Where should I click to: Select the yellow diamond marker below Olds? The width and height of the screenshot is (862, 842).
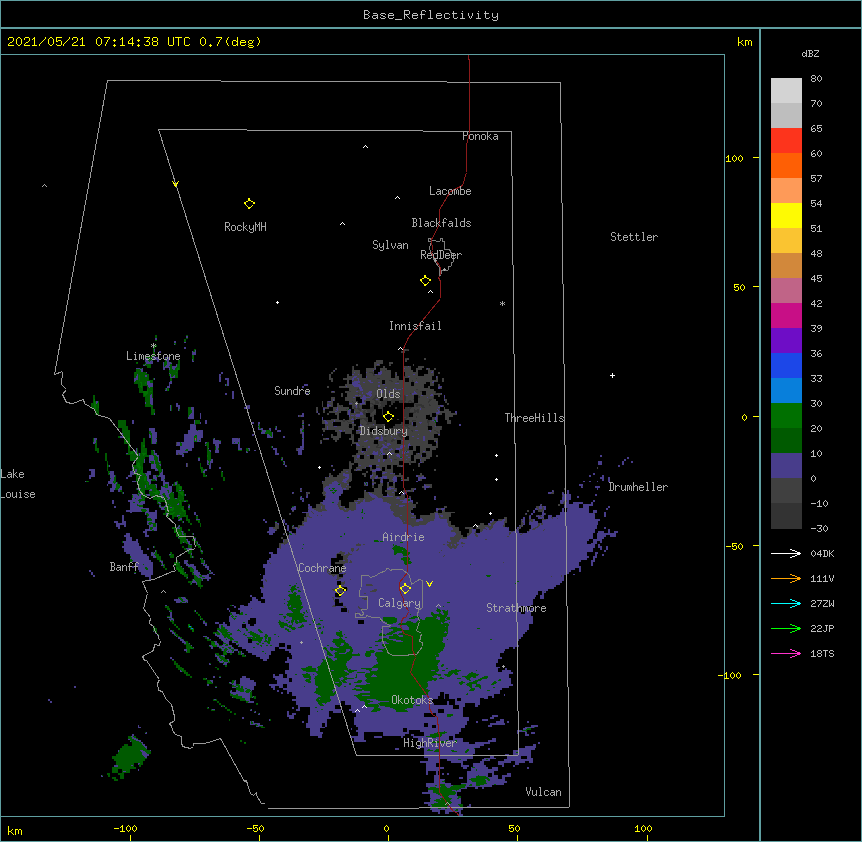[x=388, y=416]
